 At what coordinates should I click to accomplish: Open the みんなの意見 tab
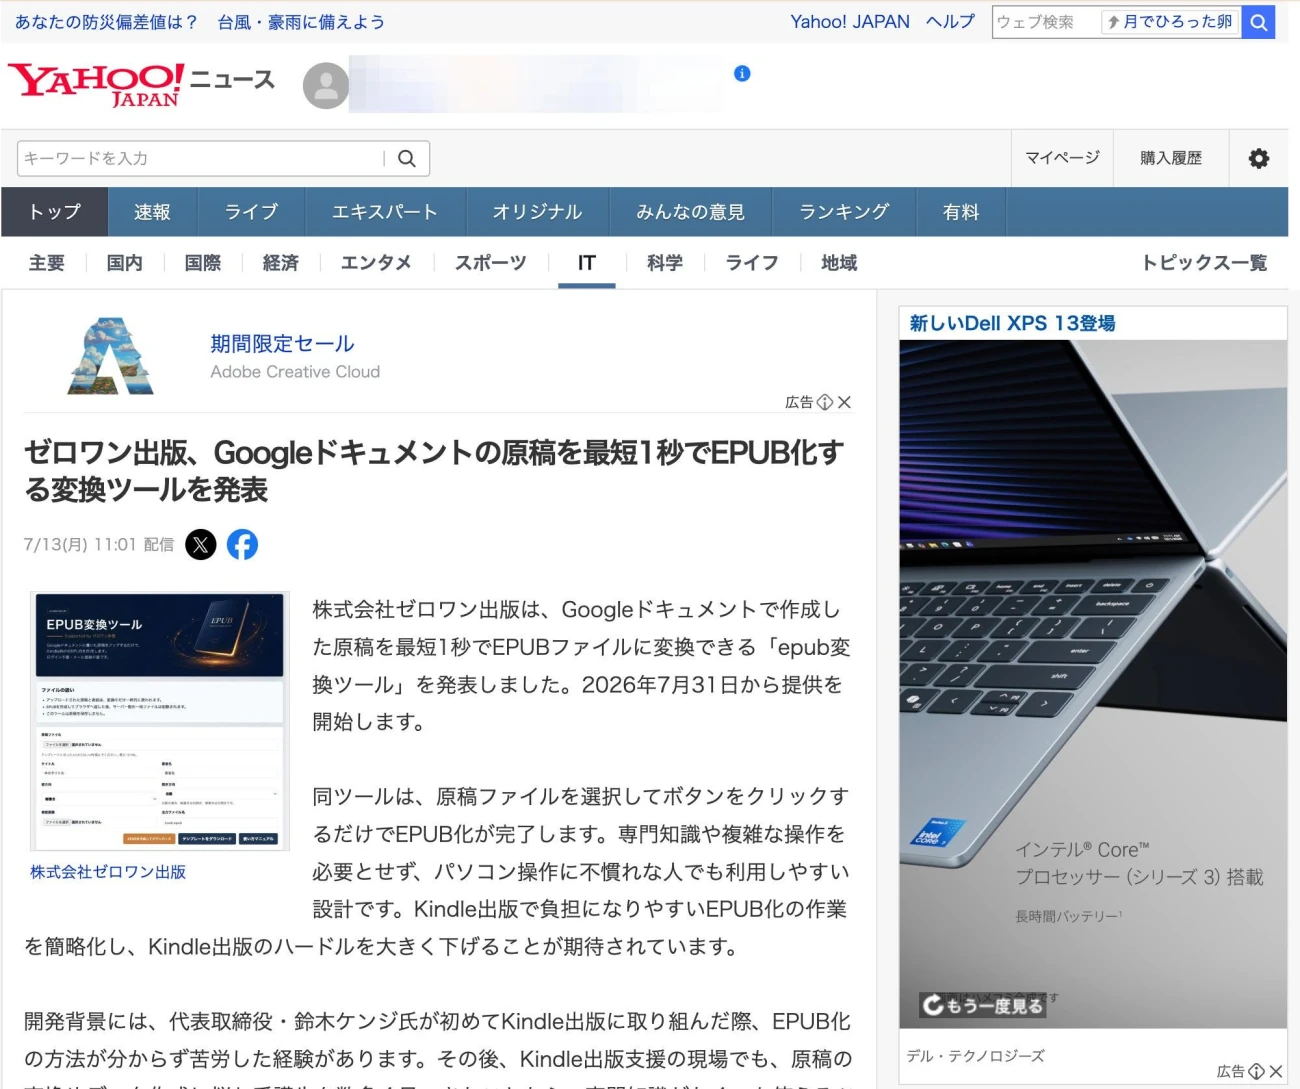691,212
